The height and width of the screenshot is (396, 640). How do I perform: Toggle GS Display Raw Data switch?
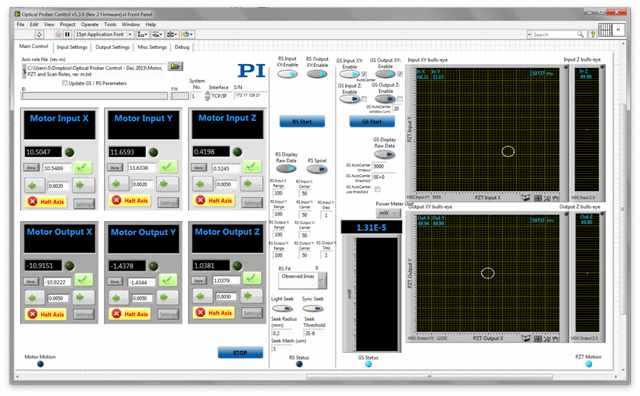pos(384,154)
